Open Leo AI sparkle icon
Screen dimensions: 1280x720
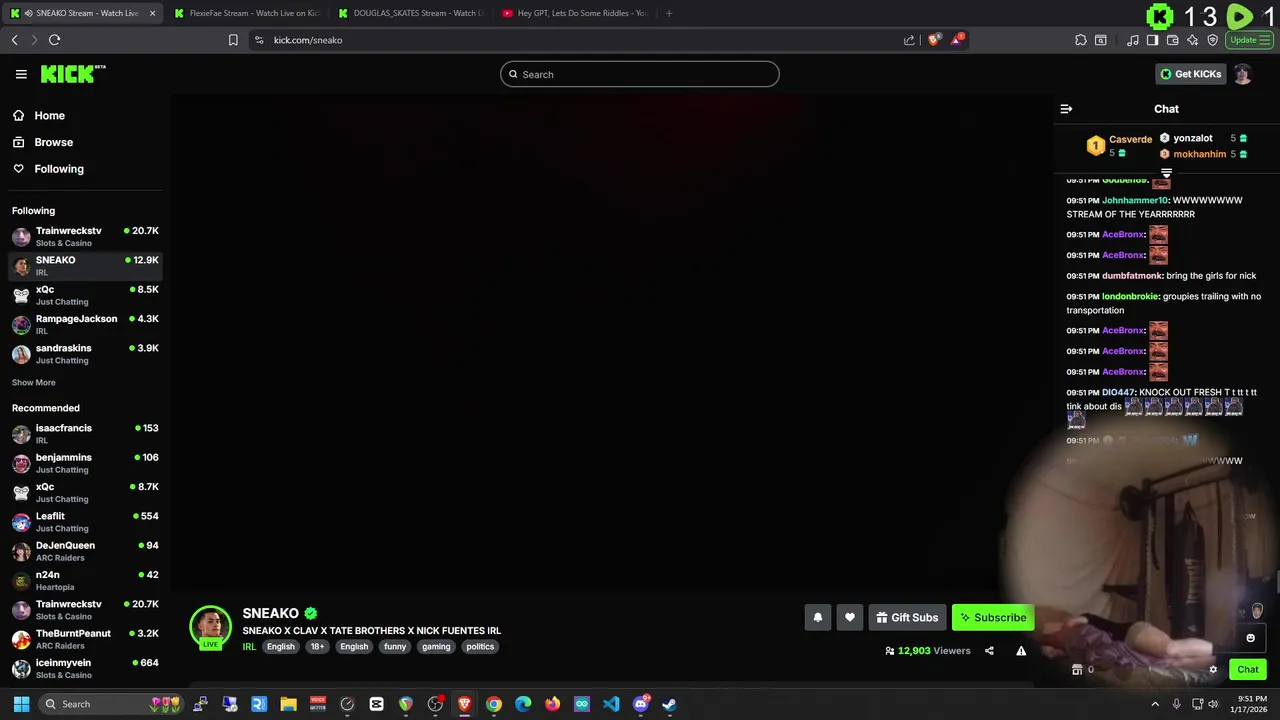pyautogui.click(x=1193, y=40)
